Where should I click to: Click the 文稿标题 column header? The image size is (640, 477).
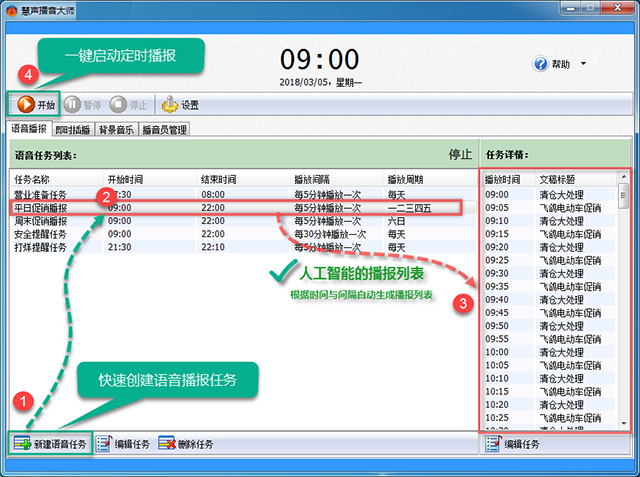pyautogui.click(x=576, y=179)
